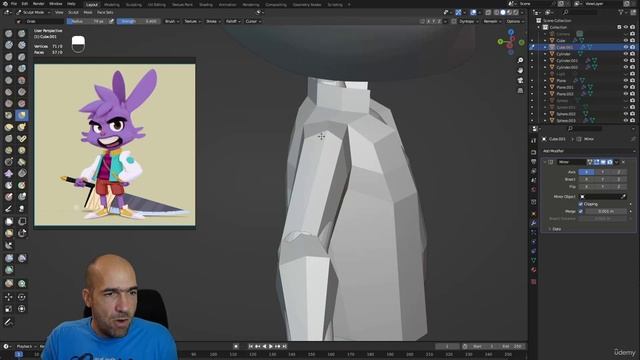Open the Brush settings dropdown
The image size is (640, 360).
coord(171,21)
